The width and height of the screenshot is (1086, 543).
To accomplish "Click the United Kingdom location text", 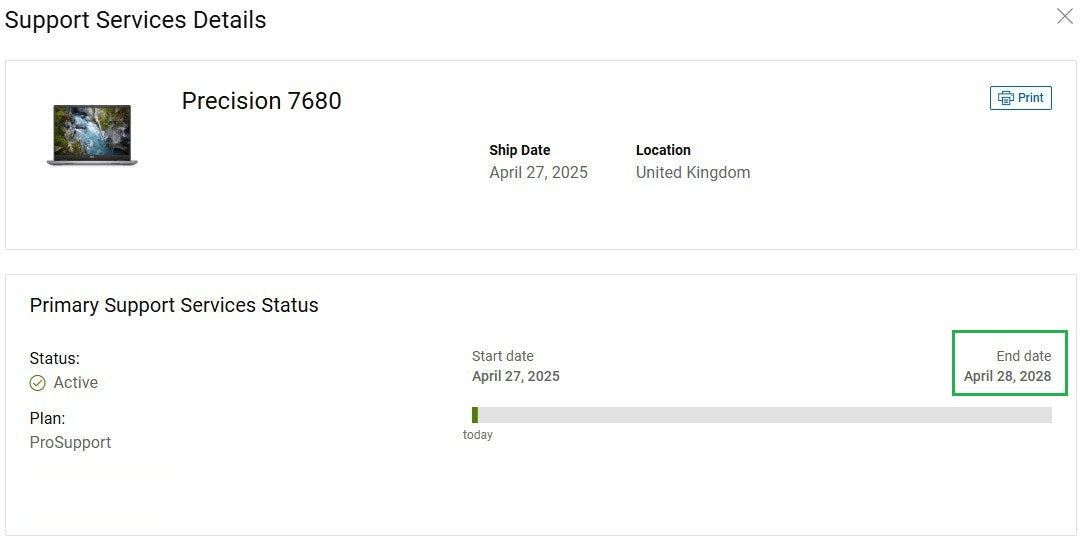I will tap(693, 172).
